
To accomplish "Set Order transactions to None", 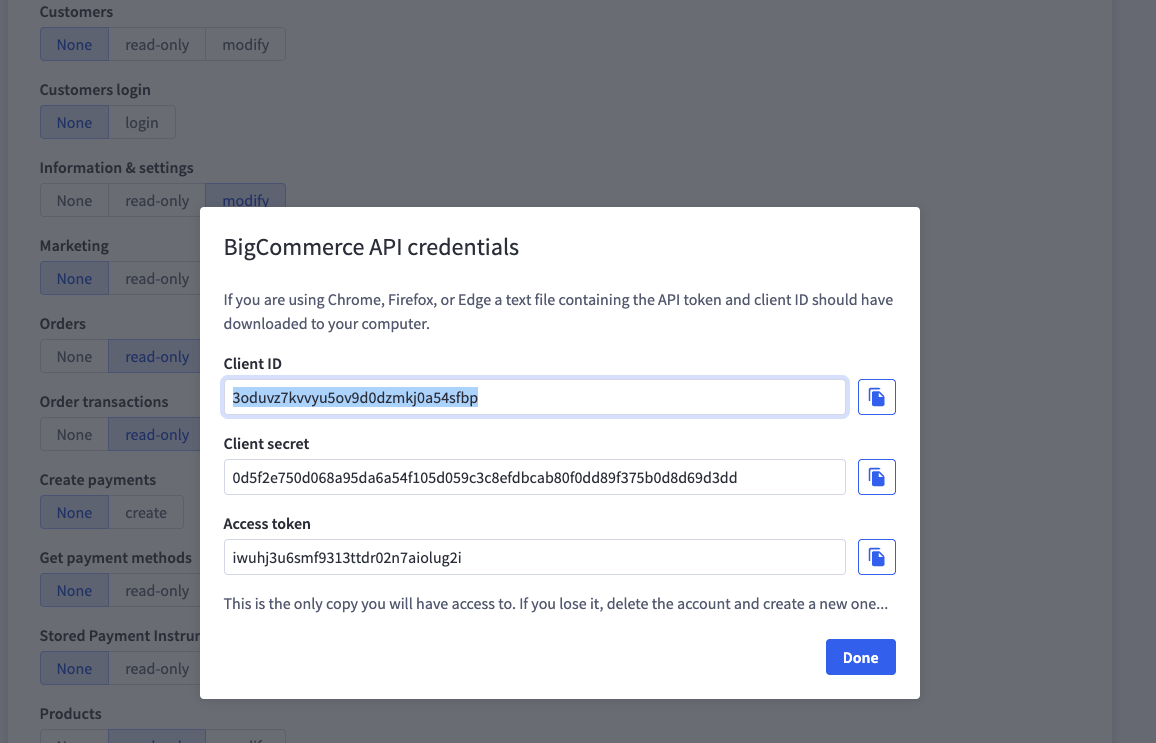I will (74, 435).
